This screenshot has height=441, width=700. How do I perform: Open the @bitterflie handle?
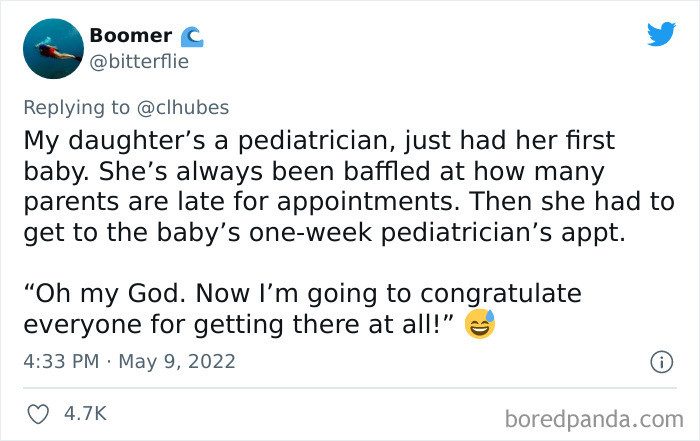point(139,62)
